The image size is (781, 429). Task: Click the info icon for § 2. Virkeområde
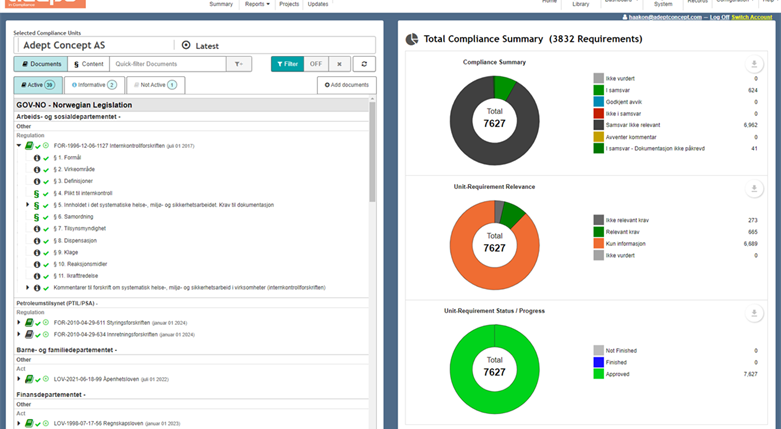[x=37, y=169]
